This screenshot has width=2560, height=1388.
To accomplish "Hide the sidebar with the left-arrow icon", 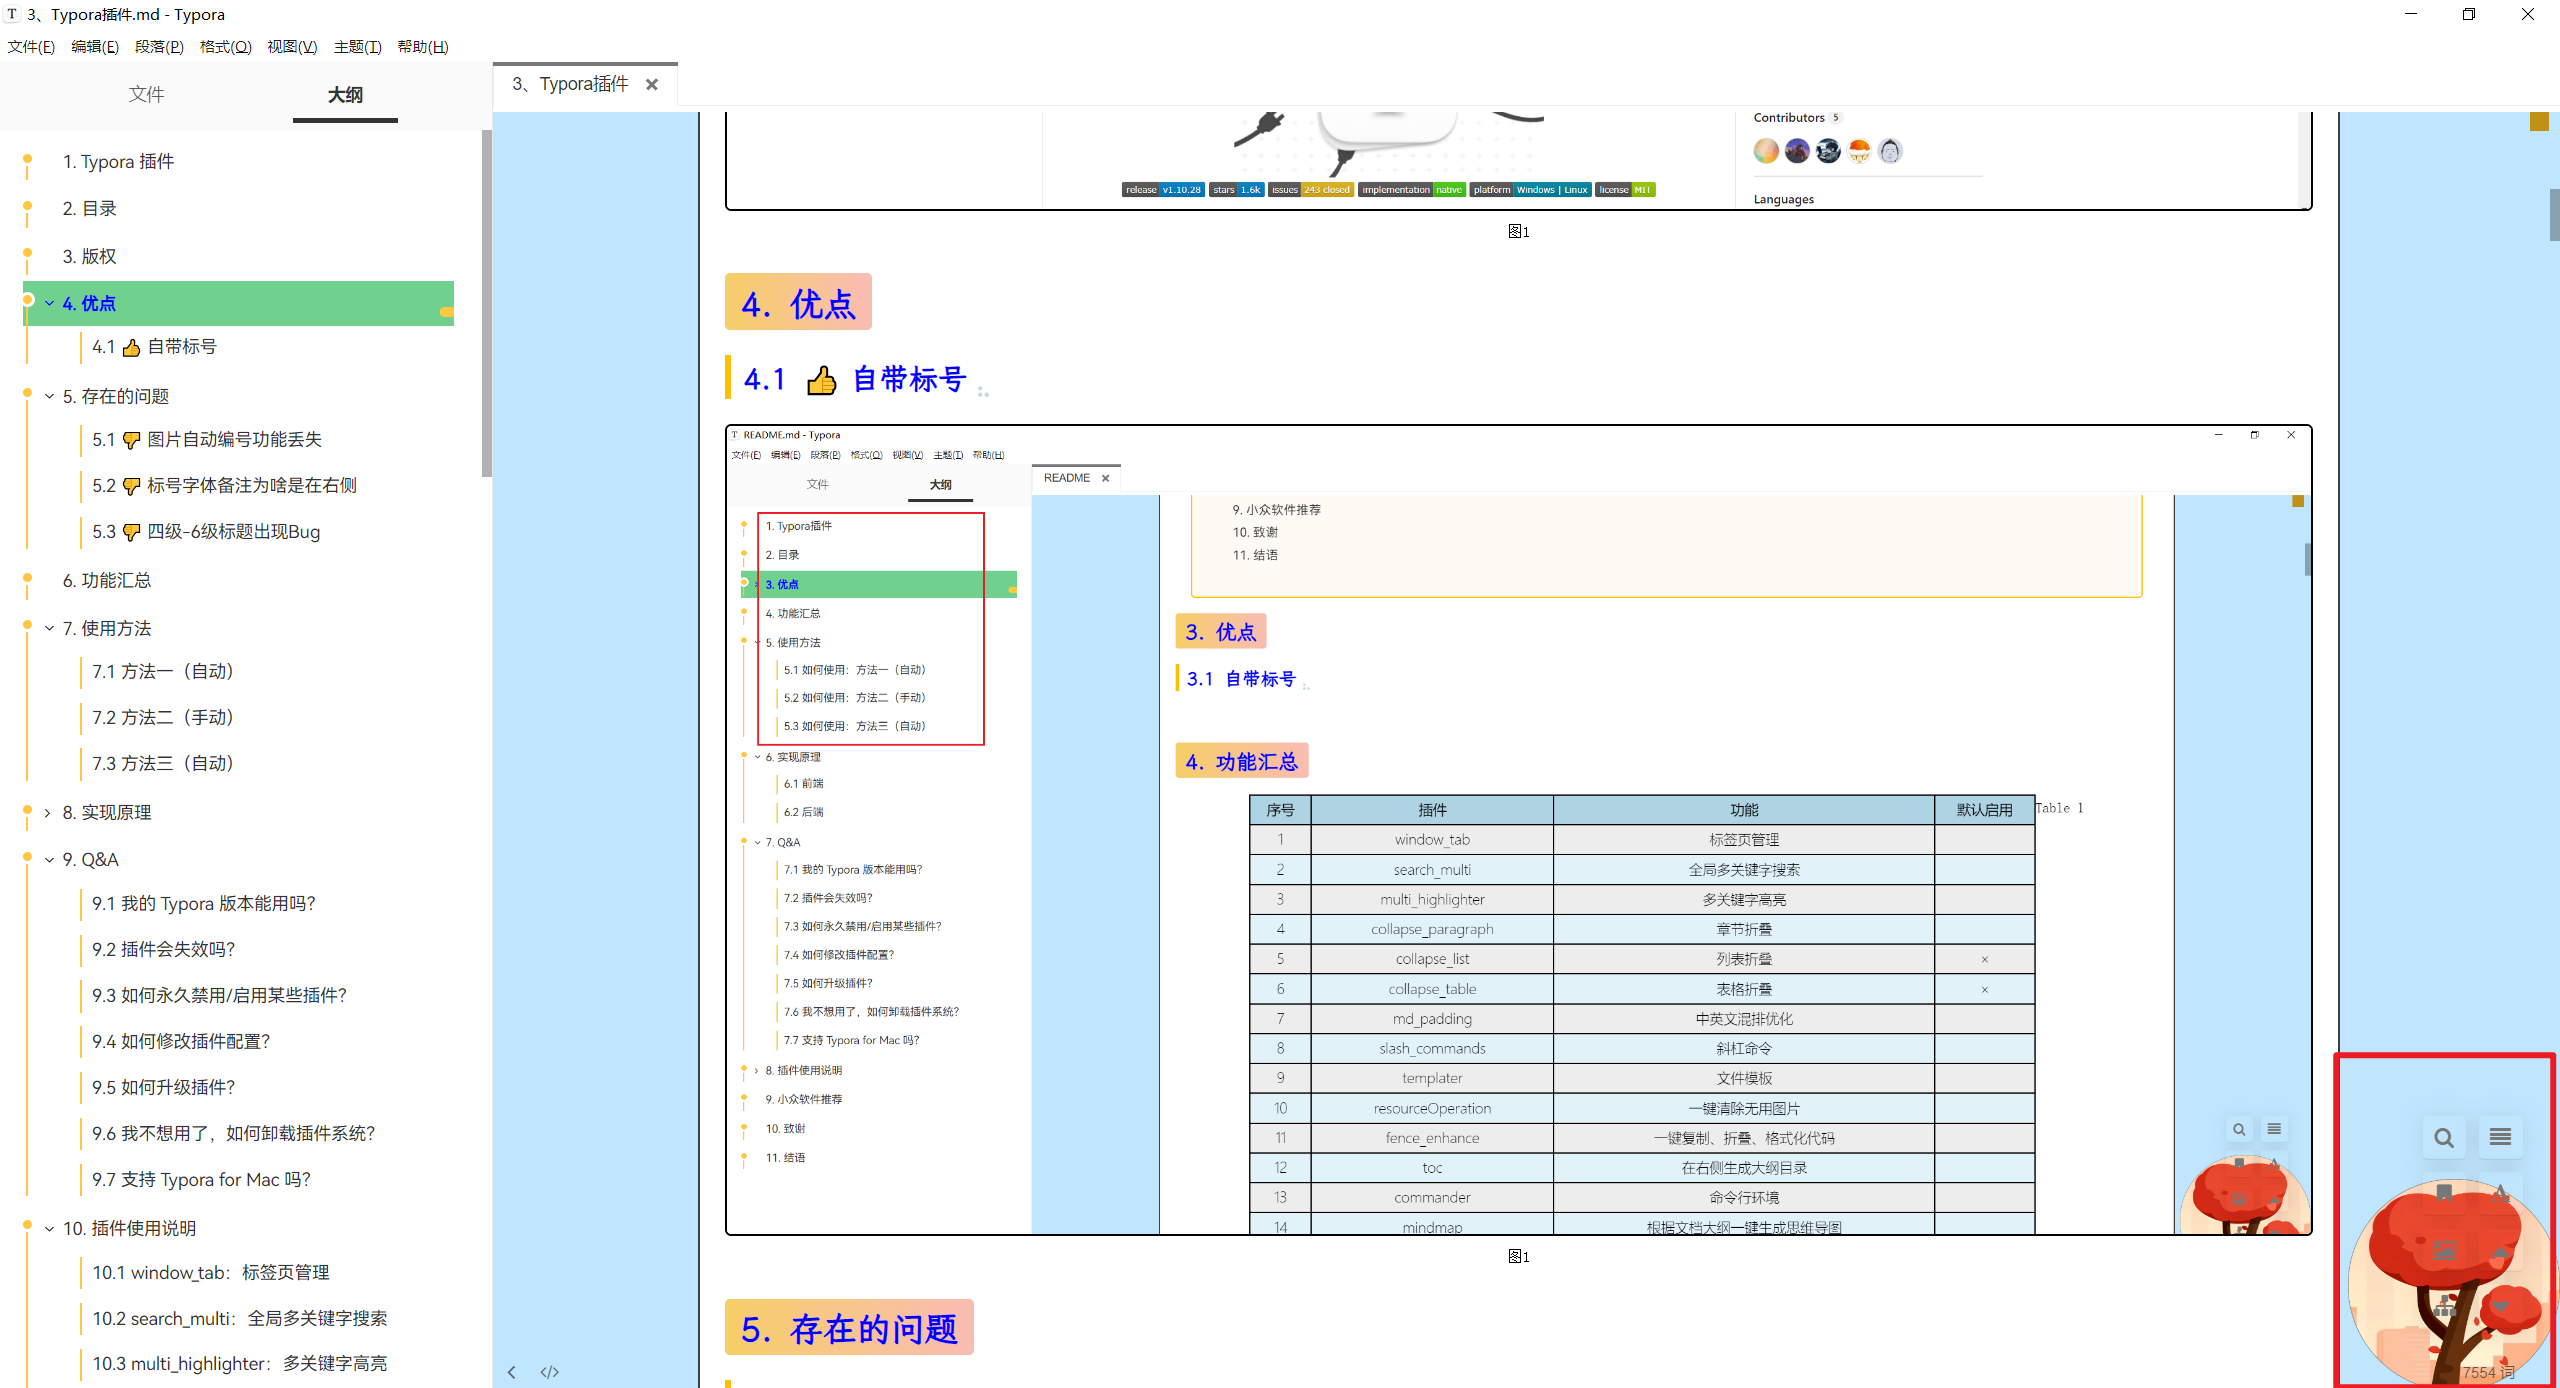I will 512,1372.
